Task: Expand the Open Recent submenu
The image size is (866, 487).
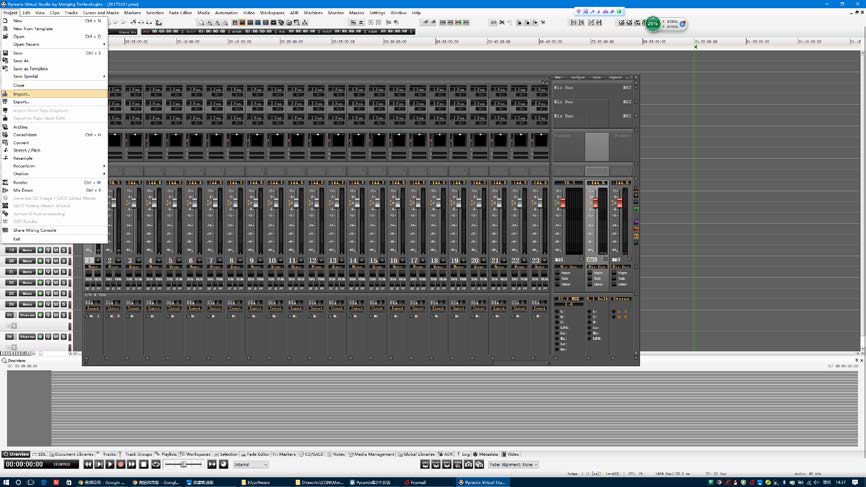Action: (x=54, y=44)
